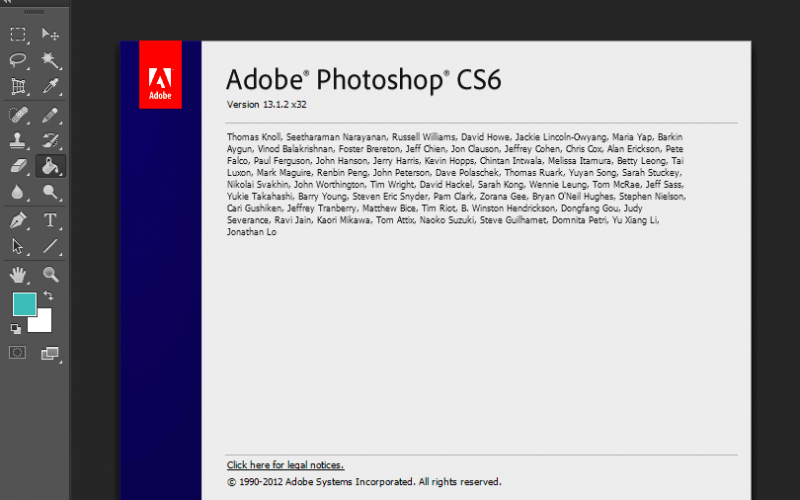Click the name 'Thomas Knoll' in credits
The width and height of the screenshot is (800, 500).
coord(254,137)
